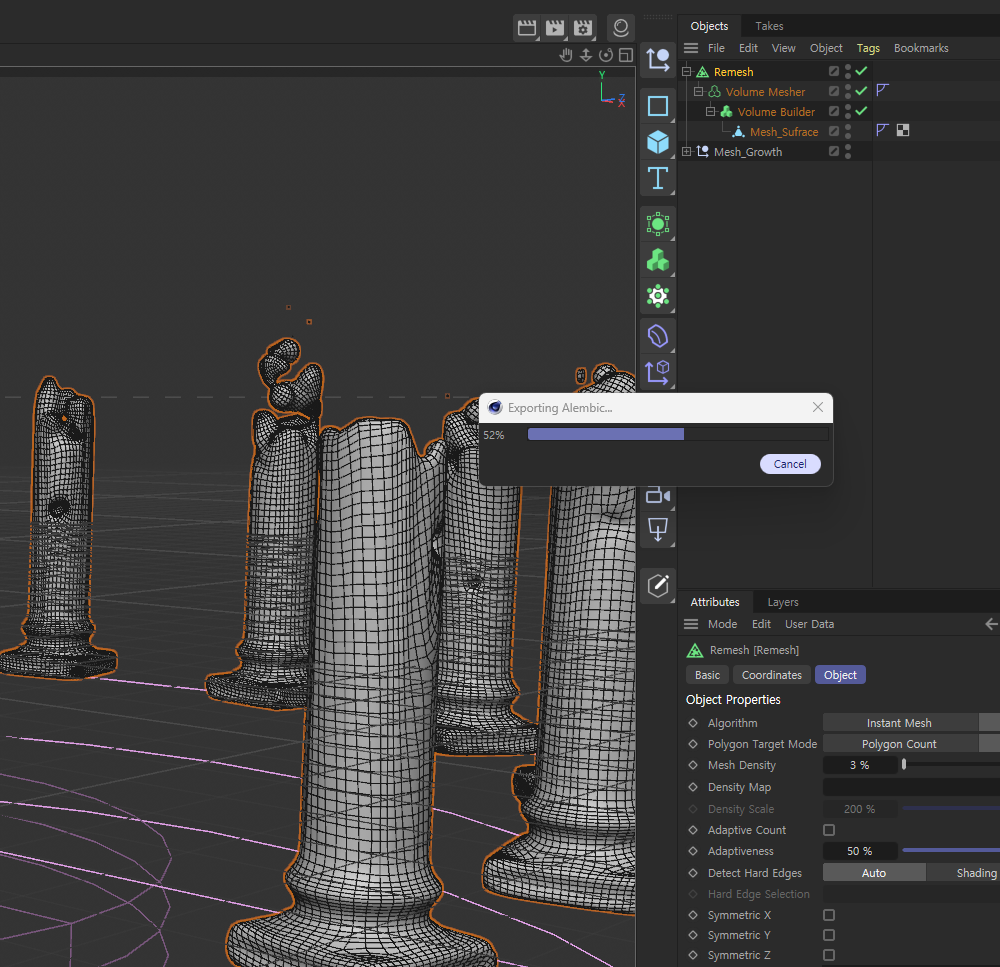The height and width of the screenshot is (967, 1000).
Task: Disable Volume Mesher using its green checkmark
Action: click(x=862, y=91)
